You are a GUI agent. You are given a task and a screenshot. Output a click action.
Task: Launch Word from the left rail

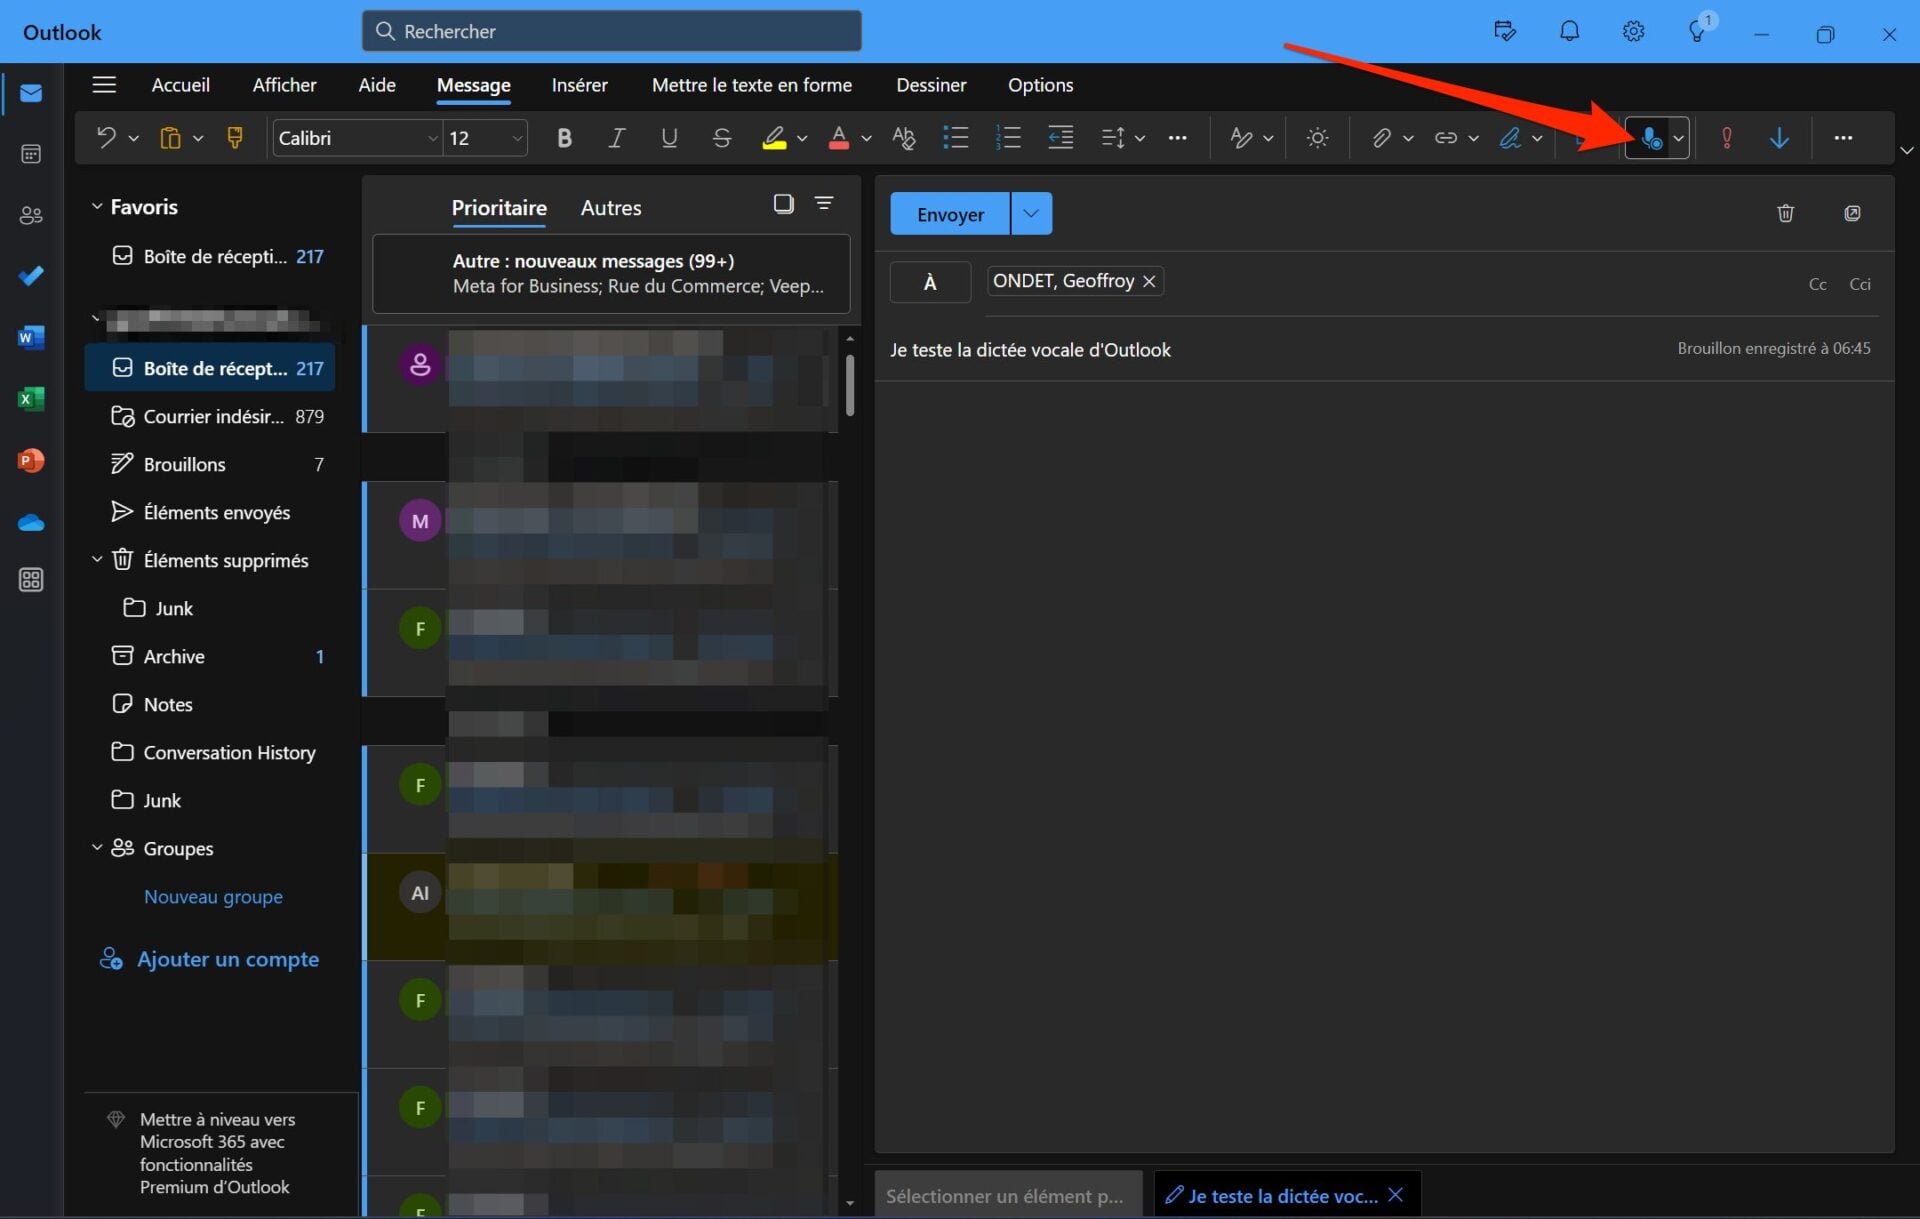31,338
